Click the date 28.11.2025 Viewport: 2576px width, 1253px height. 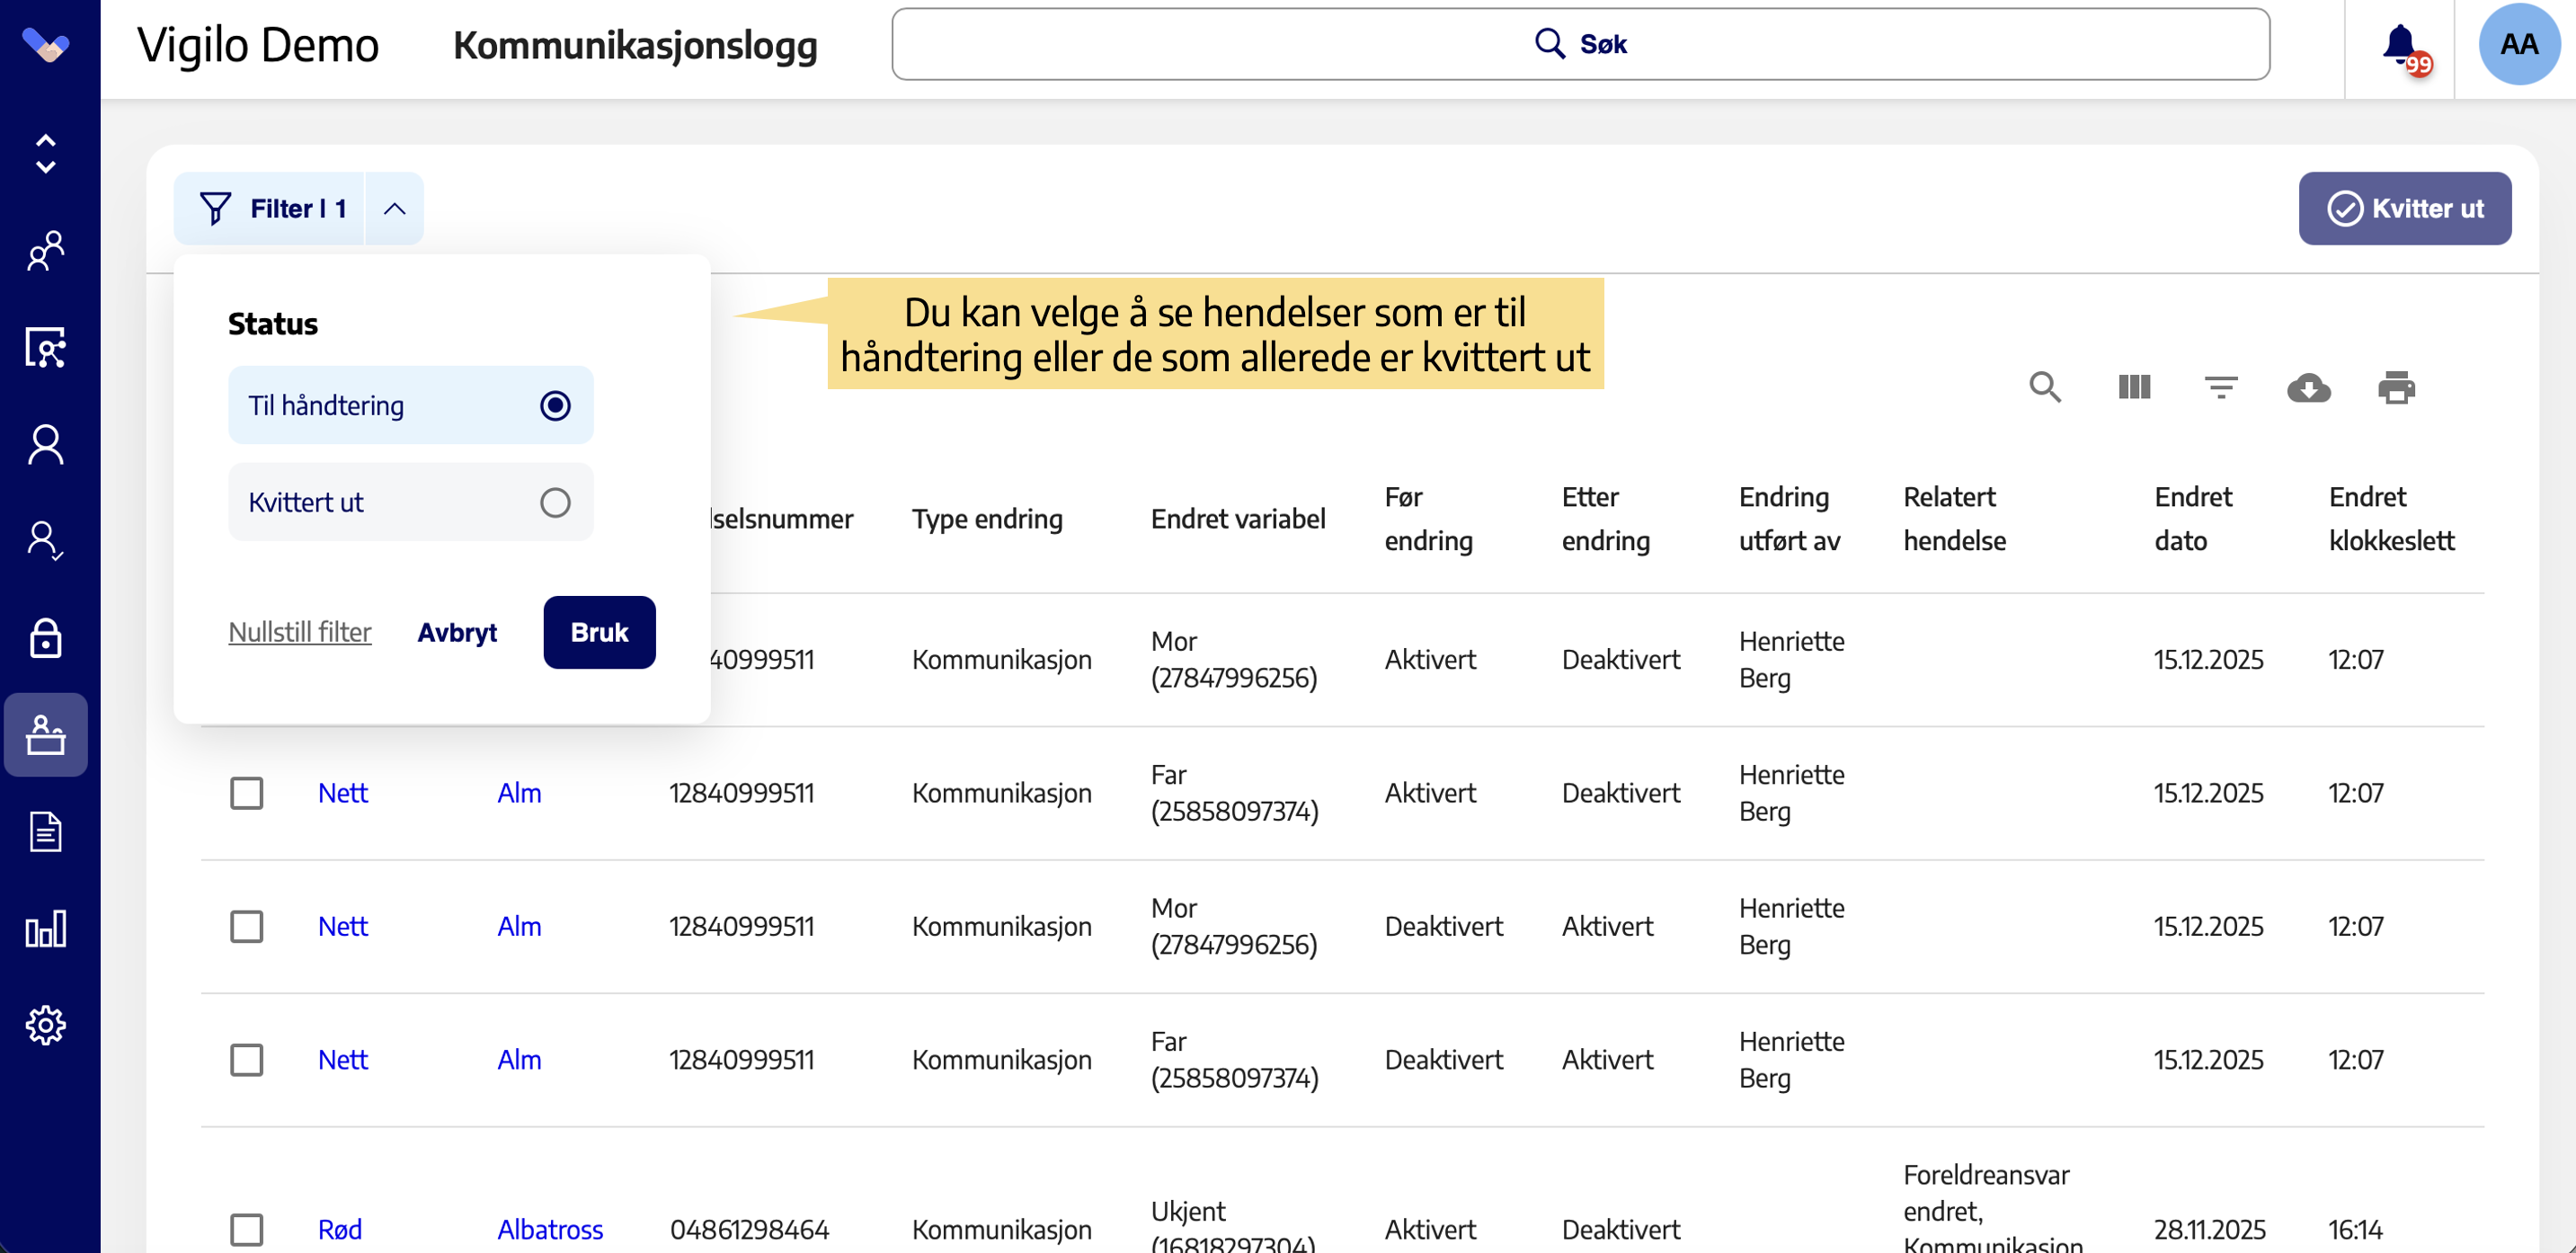coord(2209,1230)
